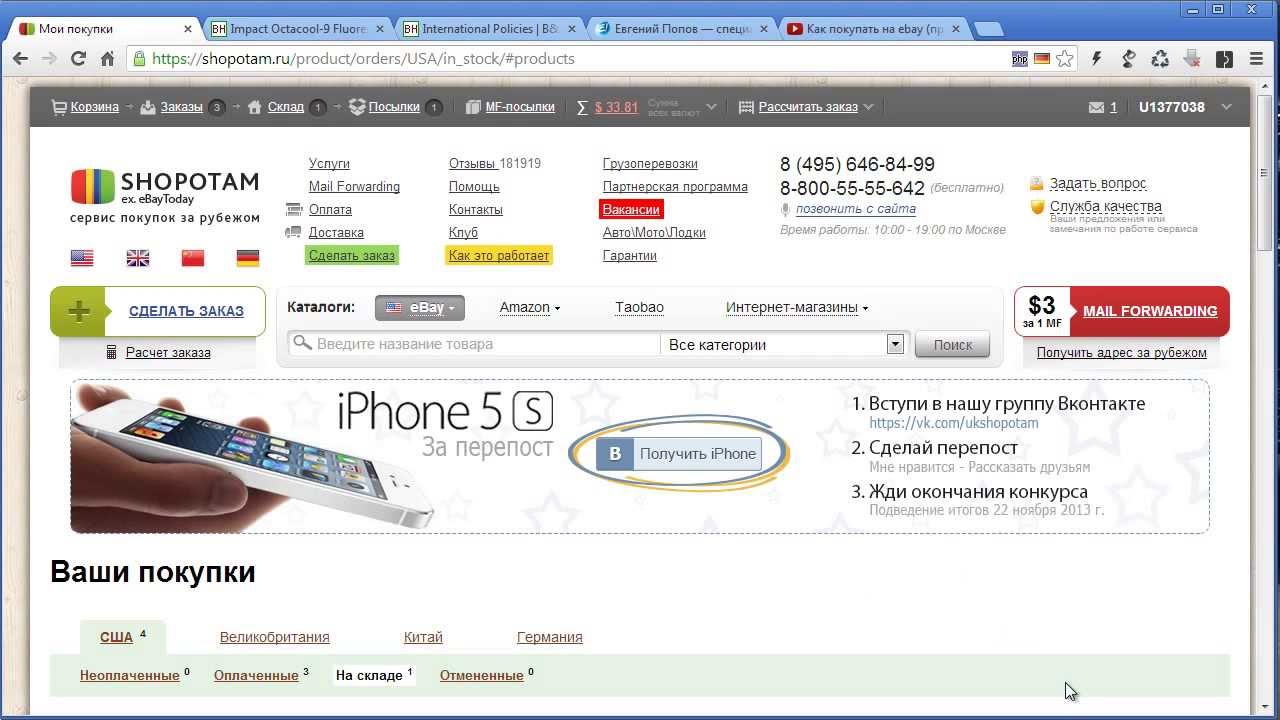The image size is (1280, 720).
Task: Open the eBay catalog dropdown
Action: coord(420,308)
